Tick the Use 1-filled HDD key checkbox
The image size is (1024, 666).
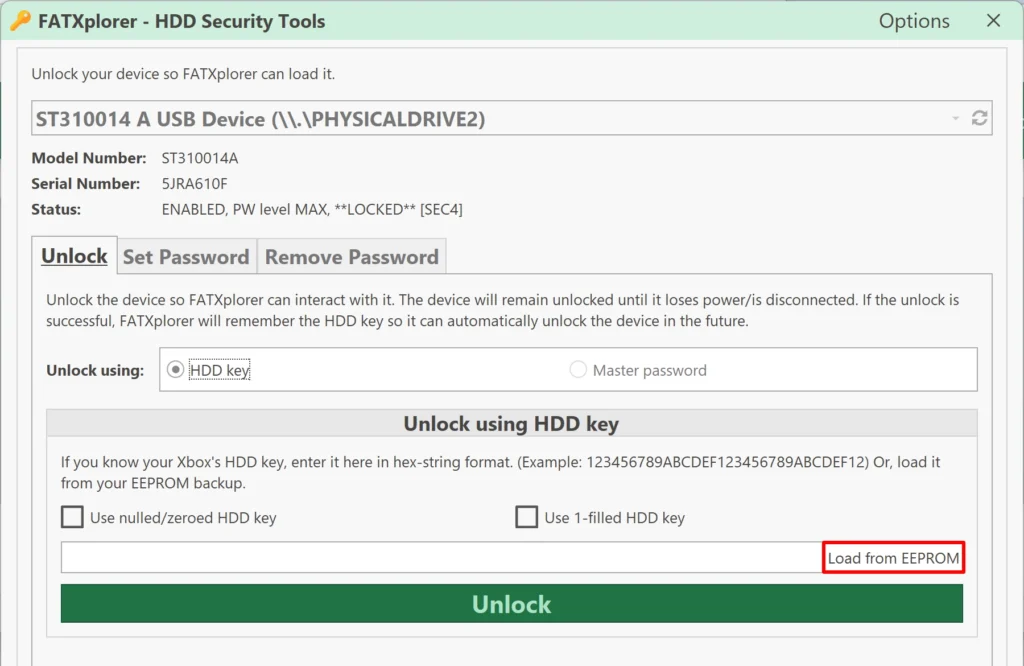526,516
